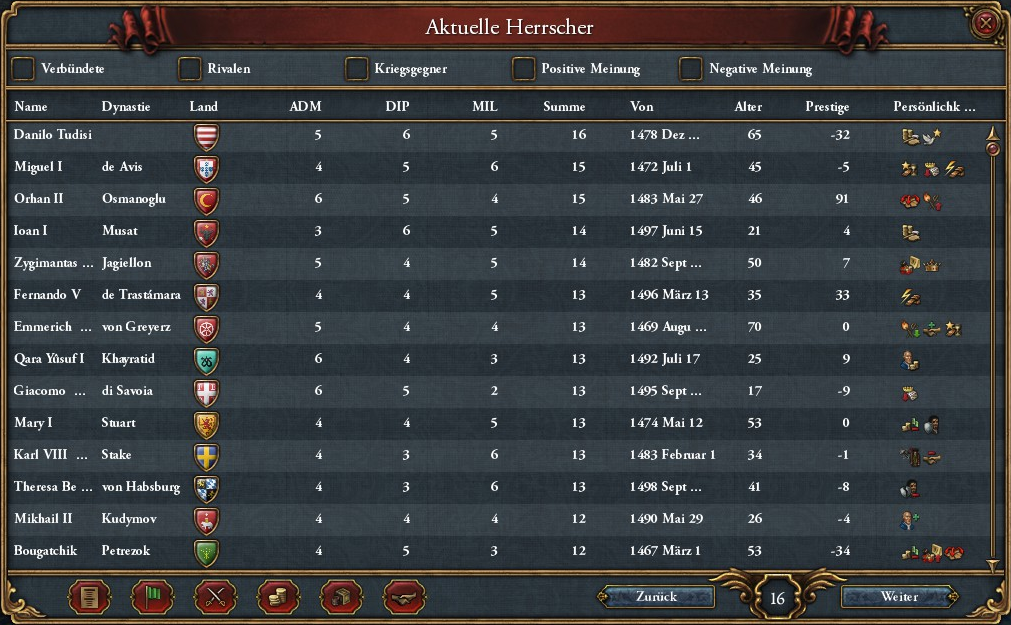Open the scroll document ledger page icon

tap(89, 597)
